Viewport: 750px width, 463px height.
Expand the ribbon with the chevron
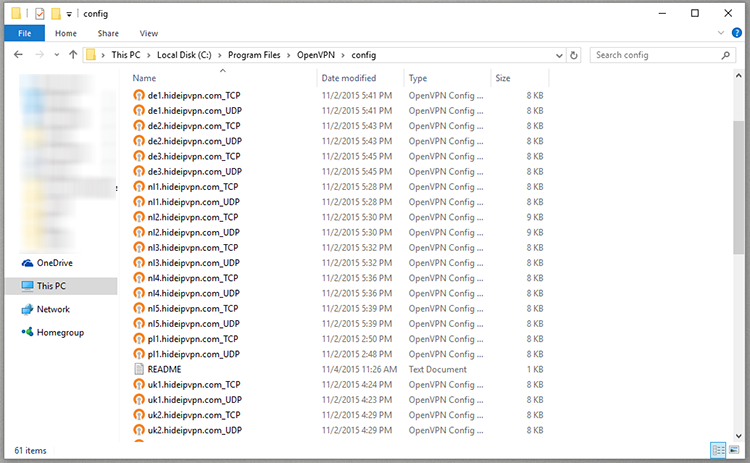point(721,33)
